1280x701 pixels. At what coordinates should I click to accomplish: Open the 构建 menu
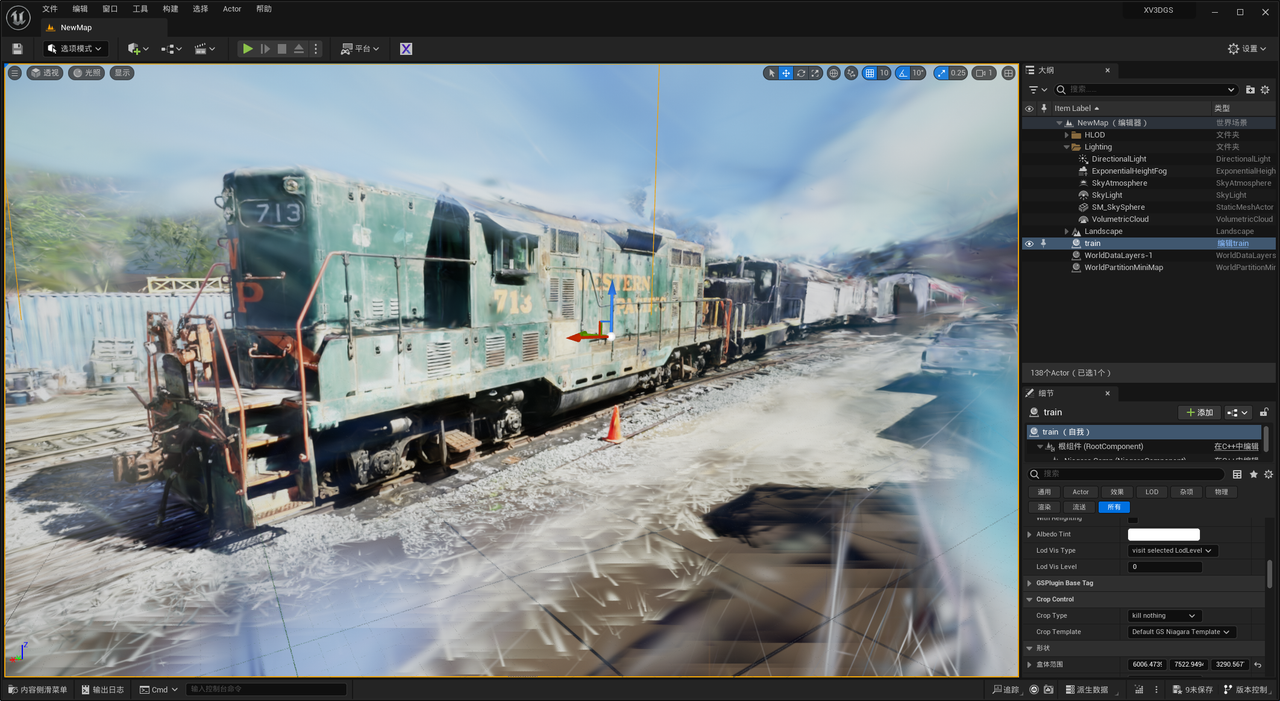pos(171,9)
